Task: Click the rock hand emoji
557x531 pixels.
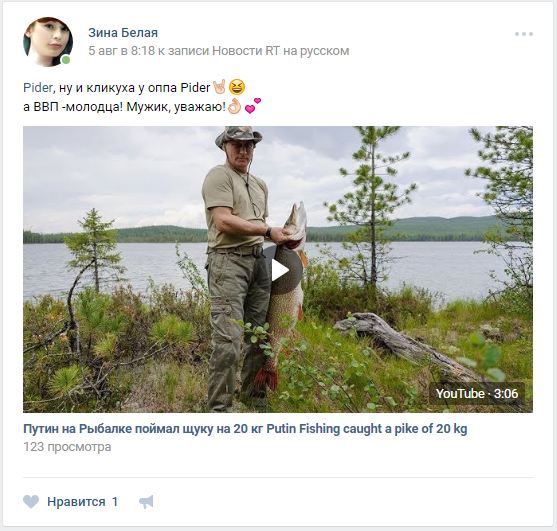Action: coord(219,87)
